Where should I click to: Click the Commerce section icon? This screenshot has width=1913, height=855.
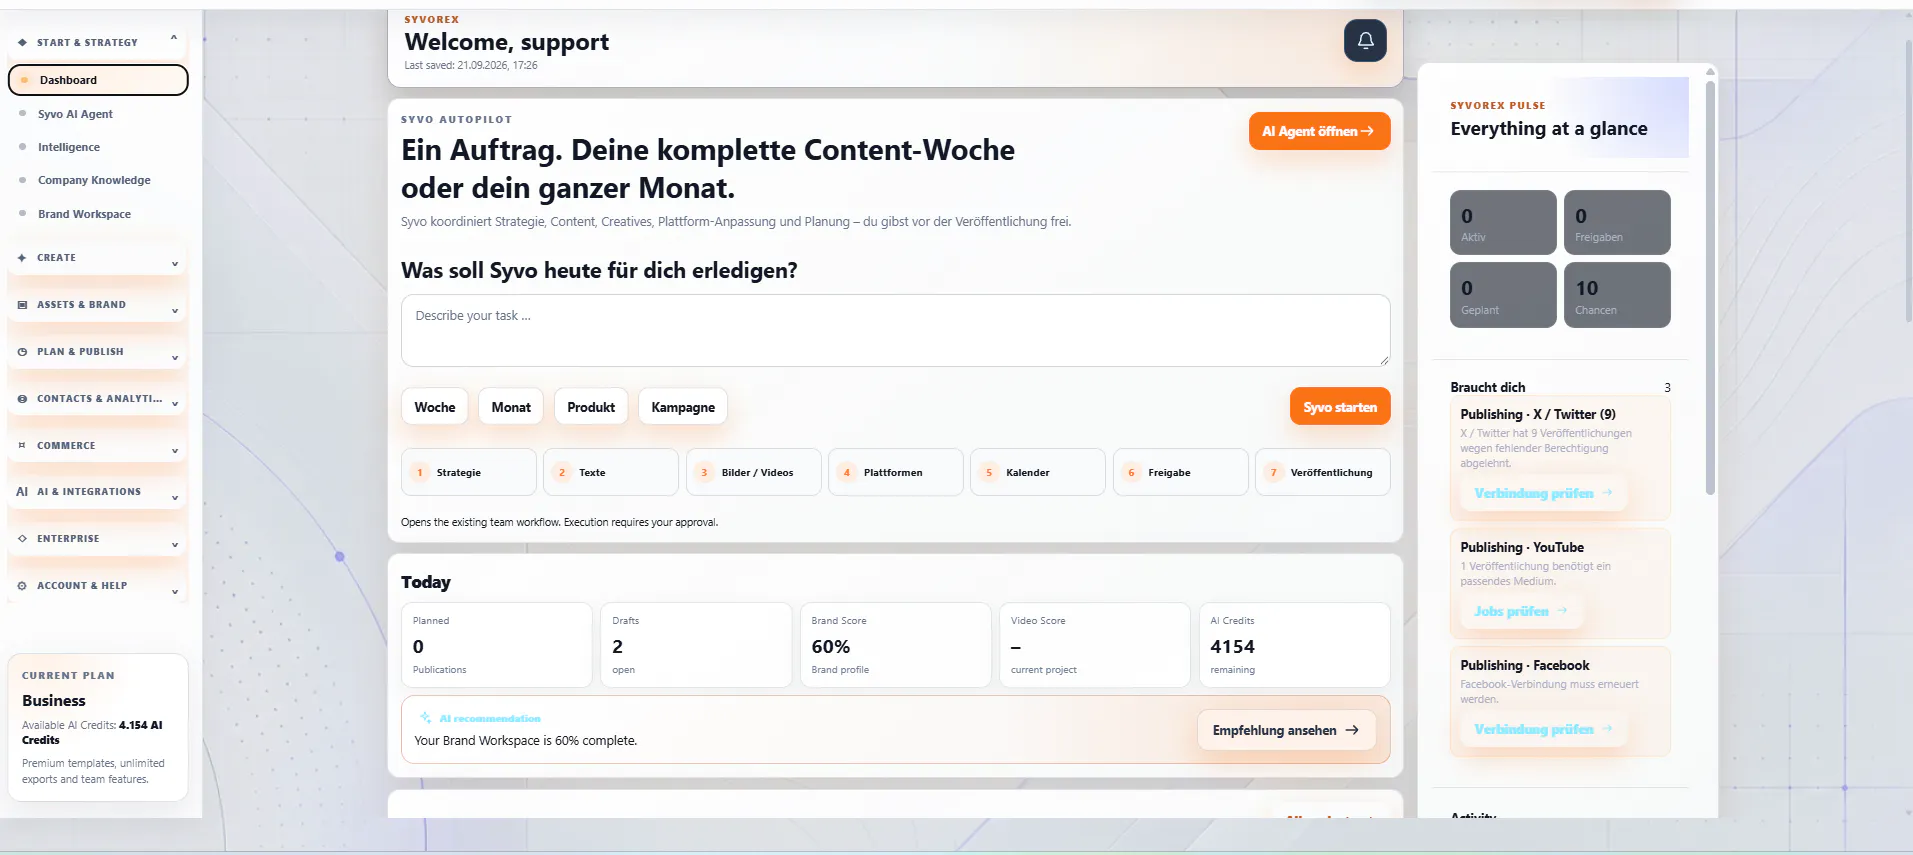tap(22, 446)
